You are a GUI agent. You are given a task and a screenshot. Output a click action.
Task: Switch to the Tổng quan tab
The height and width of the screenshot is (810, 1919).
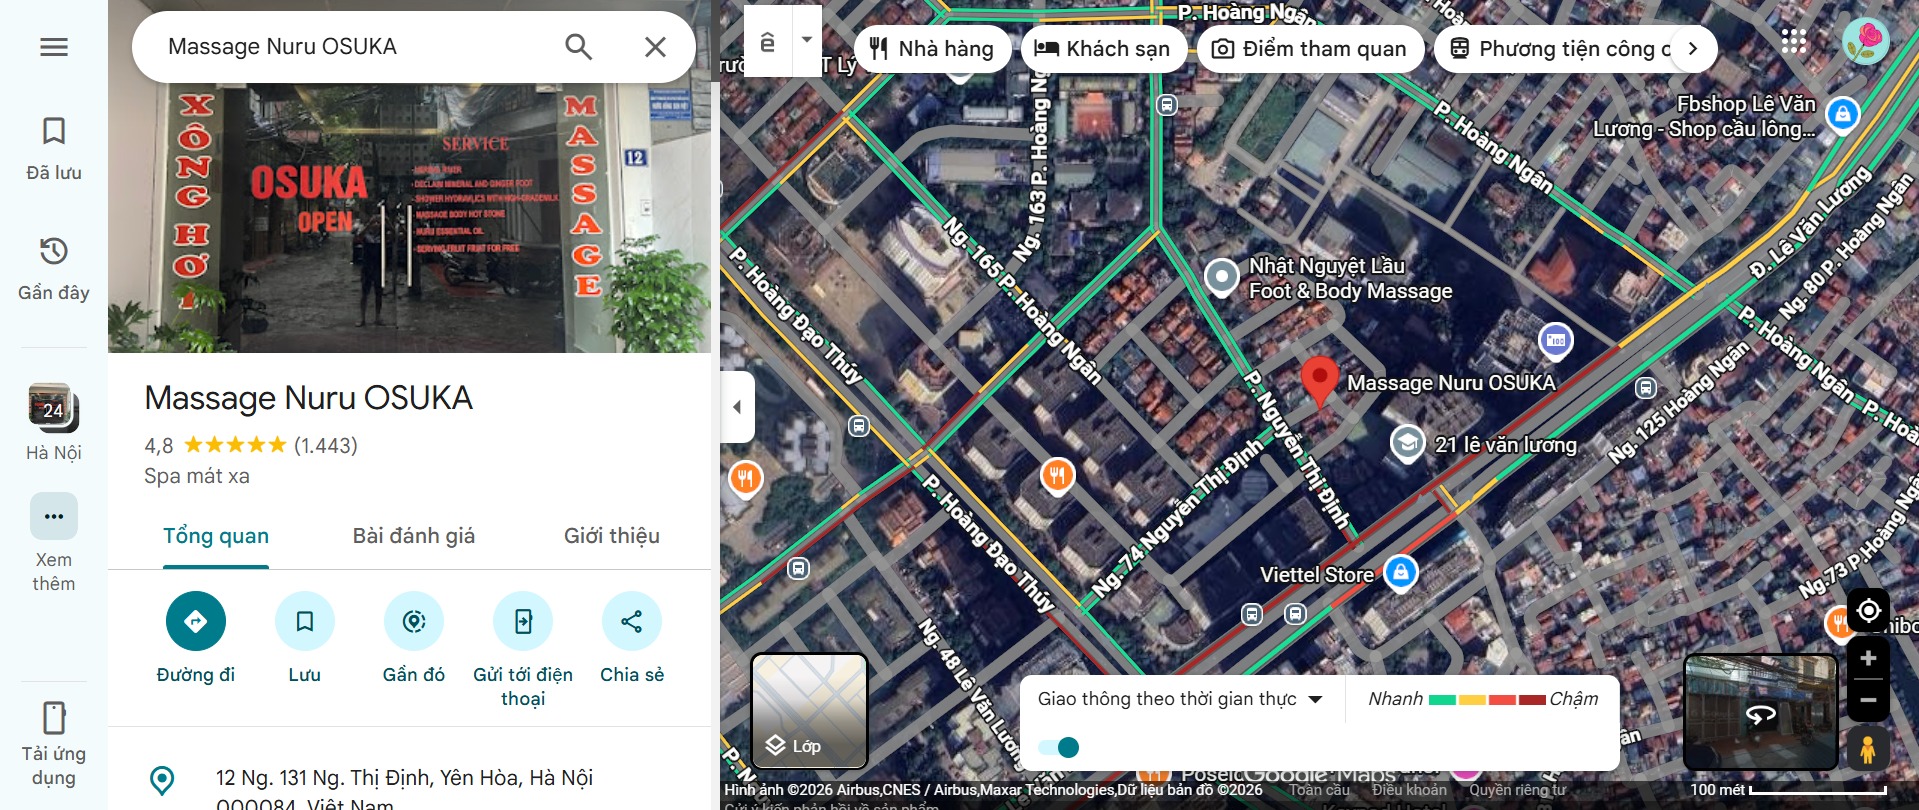[x=216, y=536]
